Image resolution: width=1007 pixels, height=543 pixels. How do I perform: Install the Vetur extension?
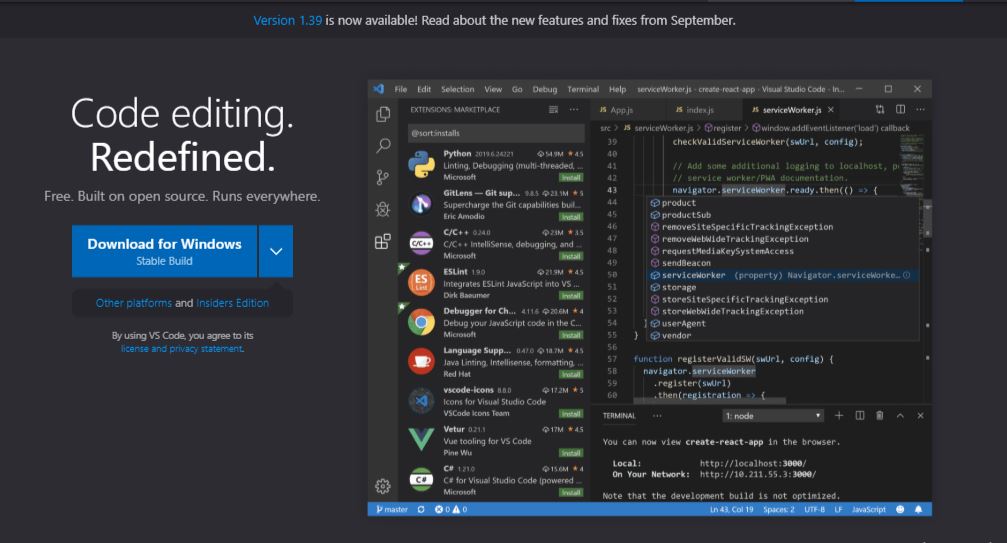(571, 453)
